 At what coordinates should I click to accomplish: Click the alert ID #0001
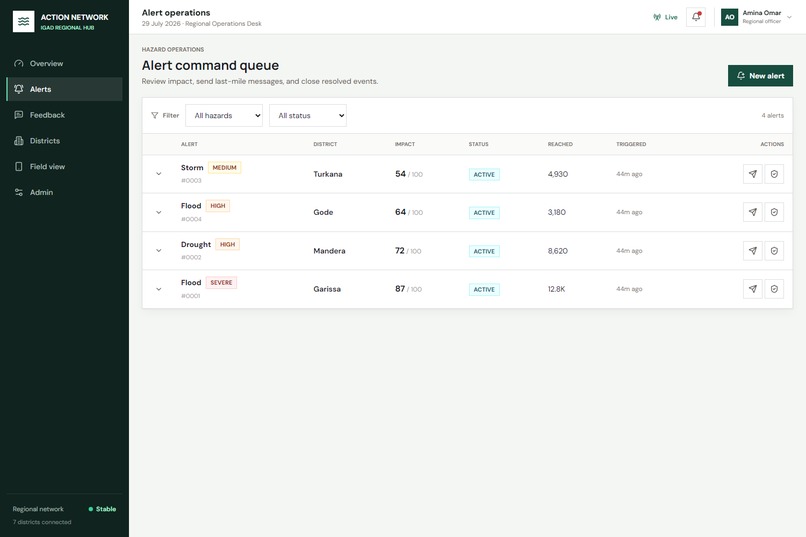point(191,296)
